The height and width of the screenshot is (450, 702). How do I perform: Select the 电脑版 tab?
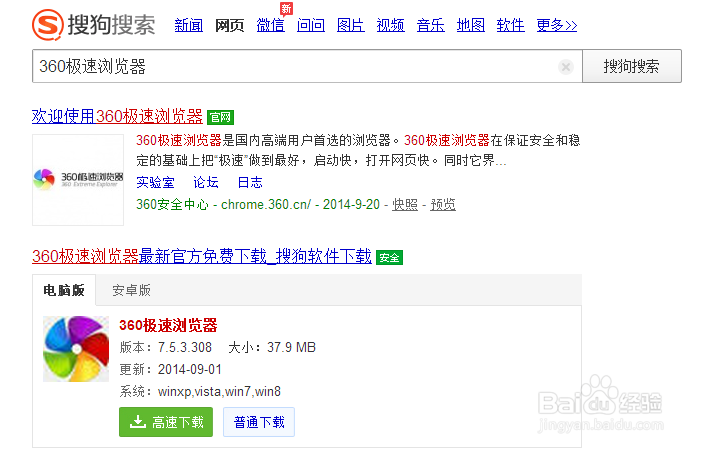coord(64,290)
